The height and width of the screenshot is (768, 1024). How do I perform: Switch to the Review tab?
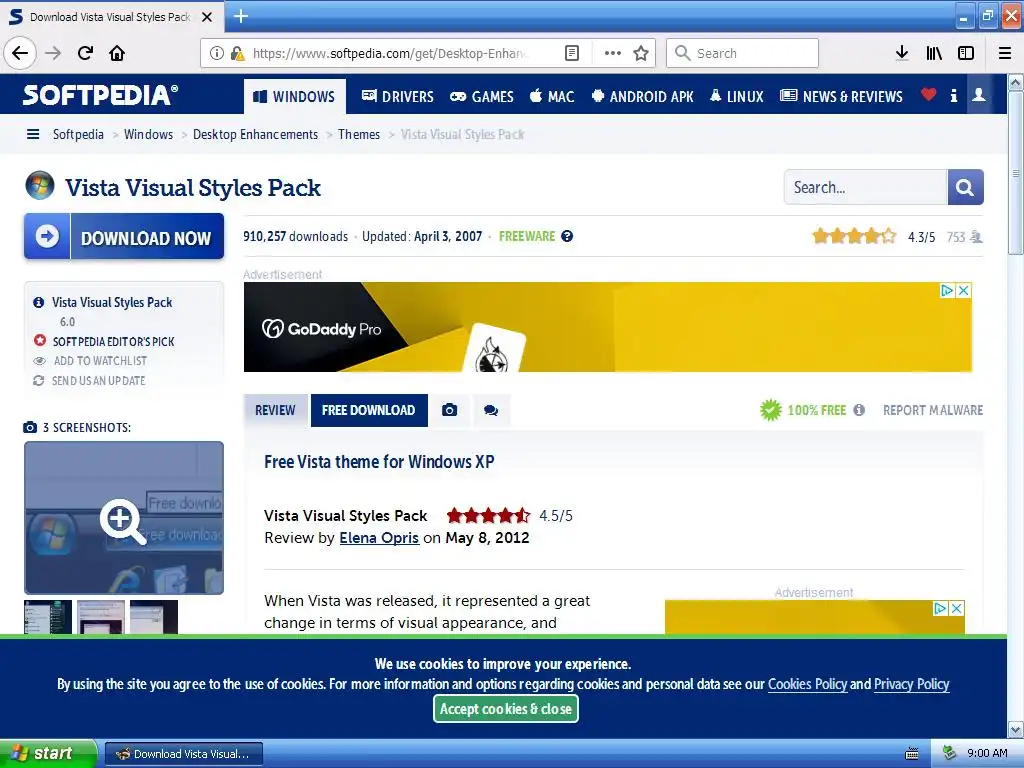coord(275,410)
